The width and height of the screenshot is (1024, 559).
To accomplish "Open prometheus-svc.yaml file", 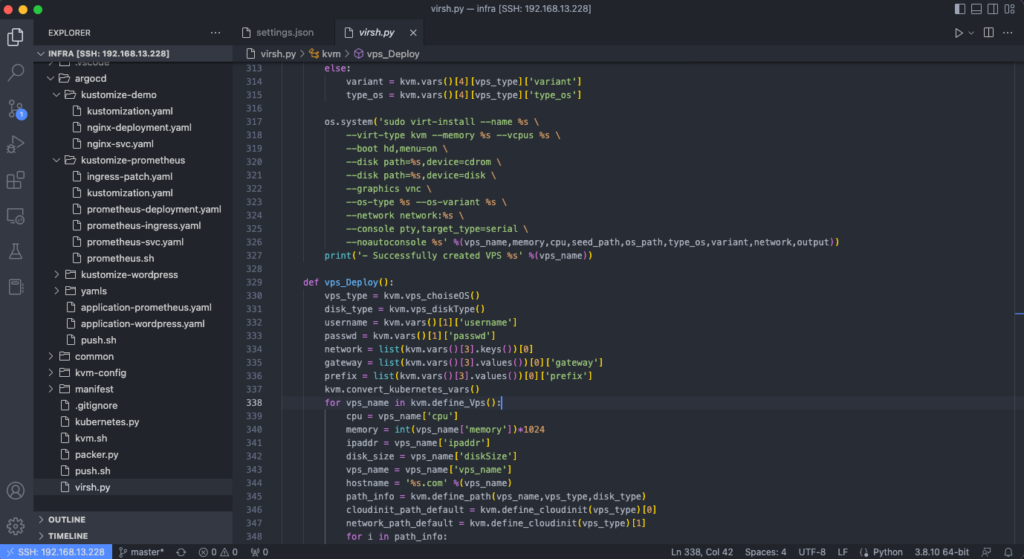I will [133, 242].
